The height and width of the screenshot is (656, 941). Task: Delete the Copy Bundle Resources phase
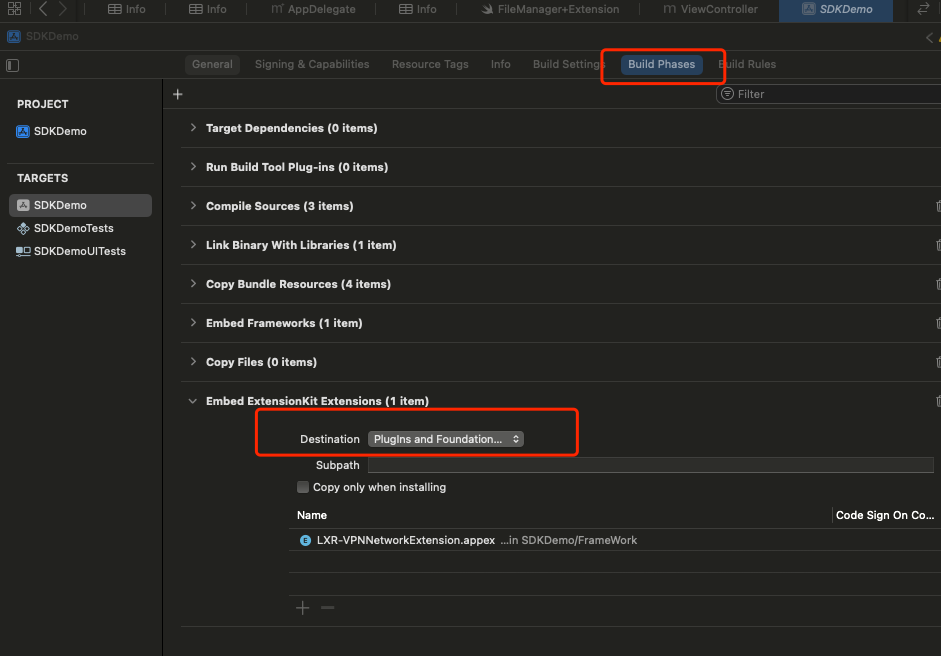click(x=938, y=284)
